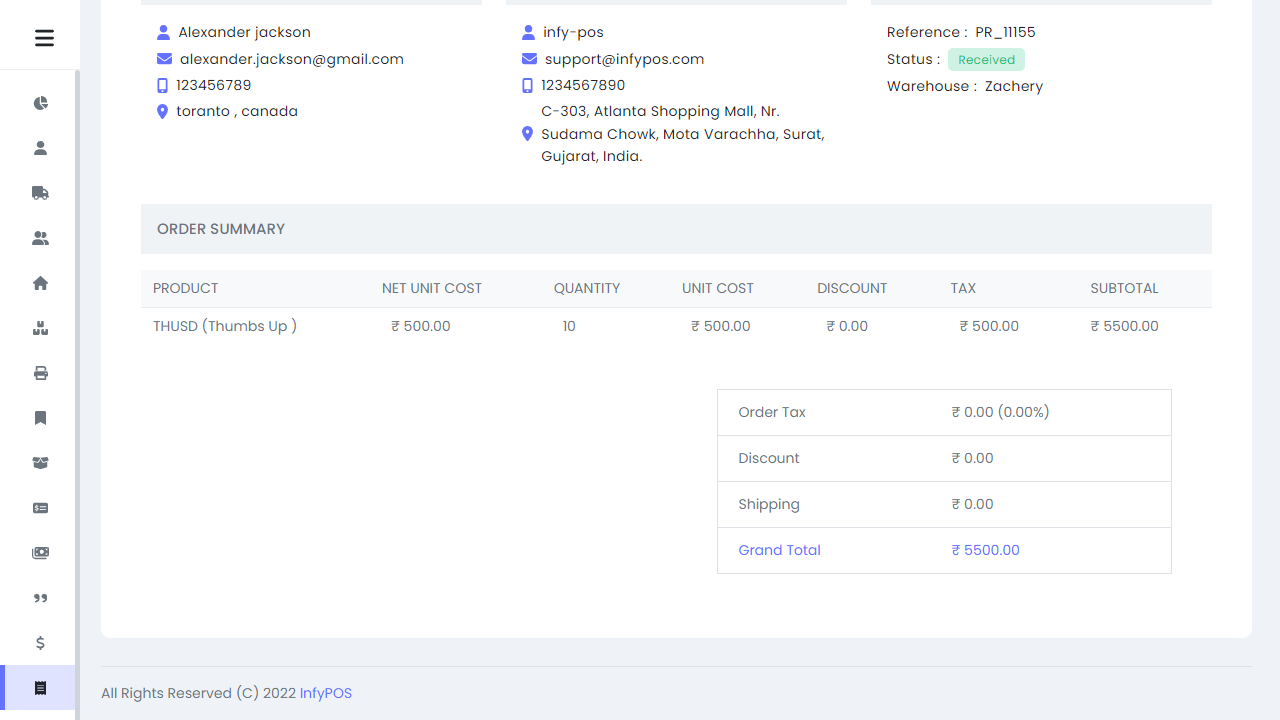Select the supplier email alexander.jackson@gmail.com
Image resolution: width=1280 pixels, height=720 pixels.
click(x=291, y=59)
